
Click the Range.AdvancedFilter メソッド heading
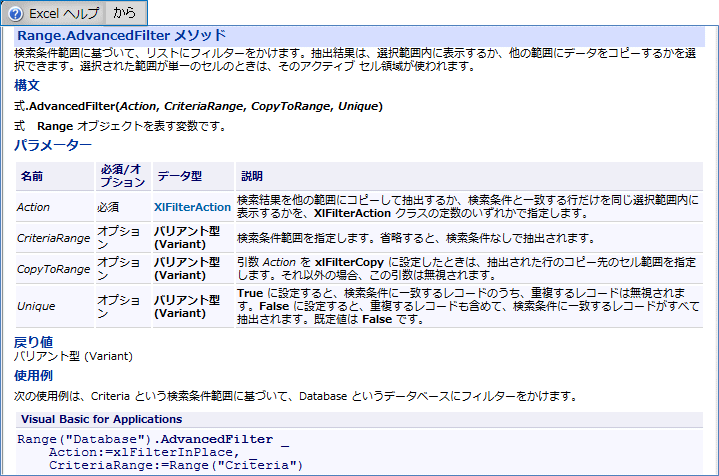pyautogui.click(x=122, y=35)
